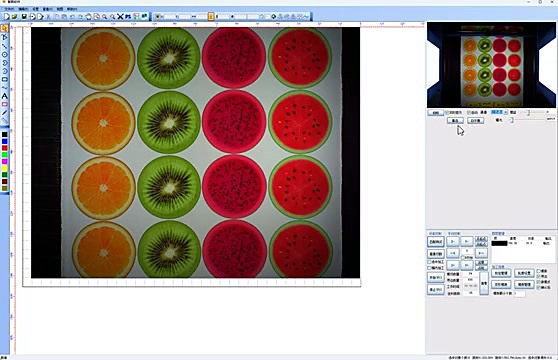Click the blue PS icon in toolbar
Viewport: 558px width, 360px height.
[x=128, y=17]
